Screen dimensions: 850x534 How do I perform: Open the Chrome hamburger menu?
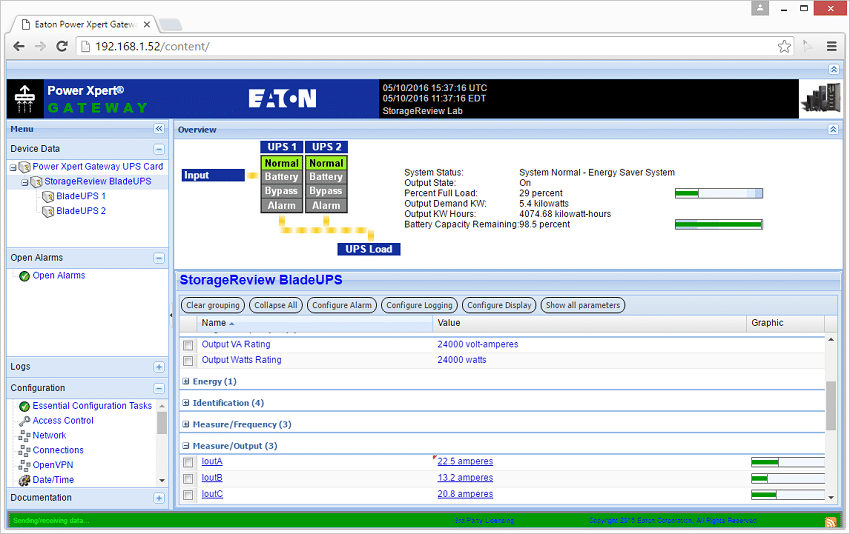832,47
